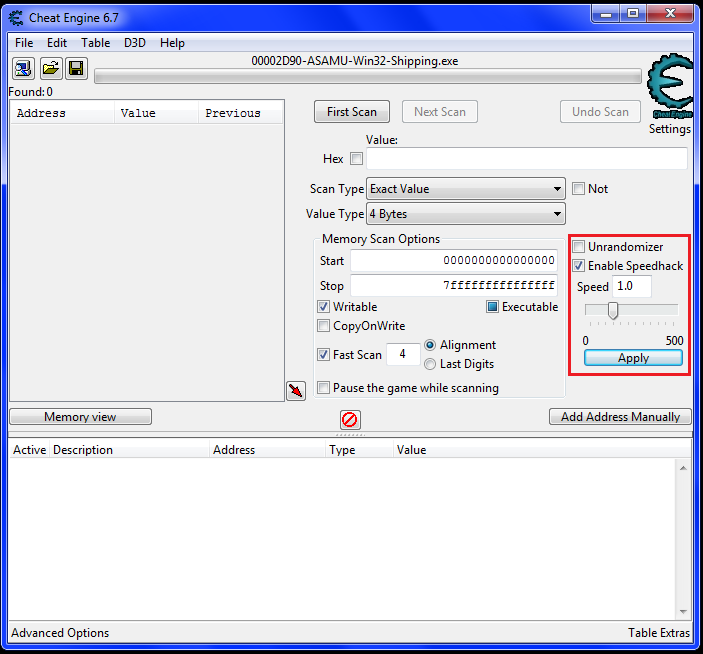Enable the Not checkbox
This screenshot has width=703, height=654.
coord(578,189)
